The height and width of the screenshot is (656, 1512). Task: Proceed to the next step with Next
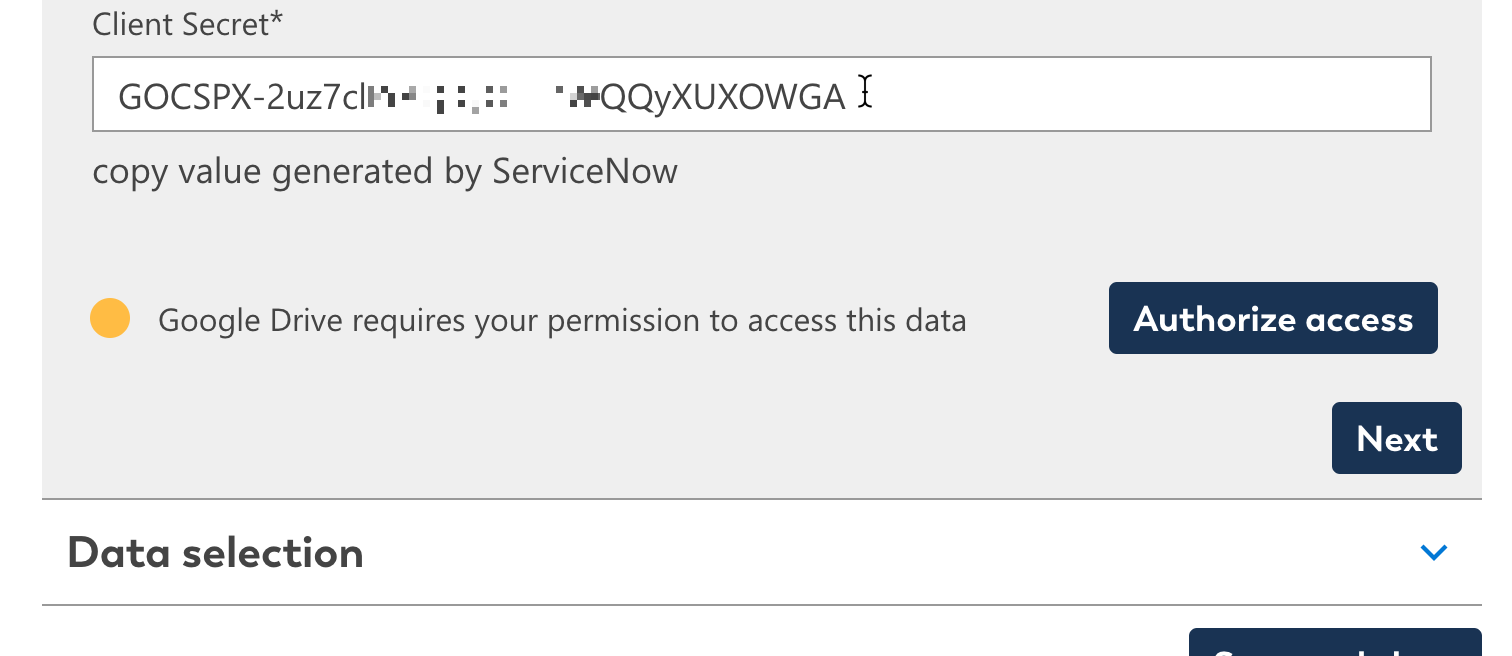point(1396,437)
